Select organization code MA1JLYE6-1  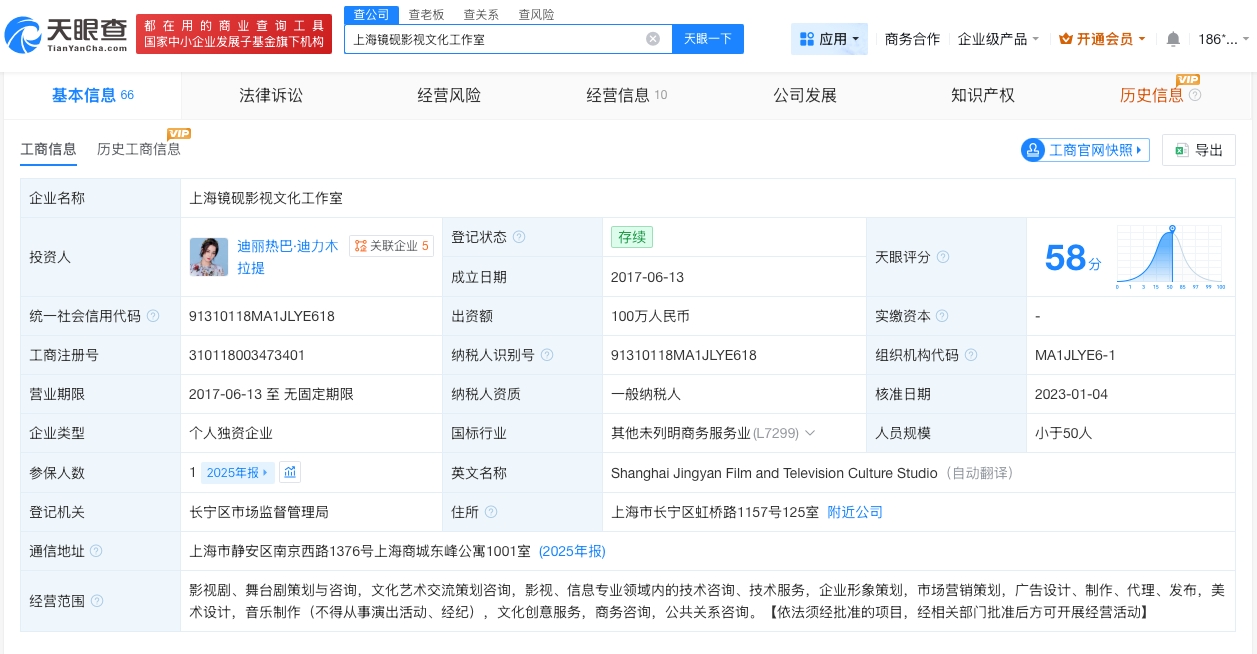1075,355
